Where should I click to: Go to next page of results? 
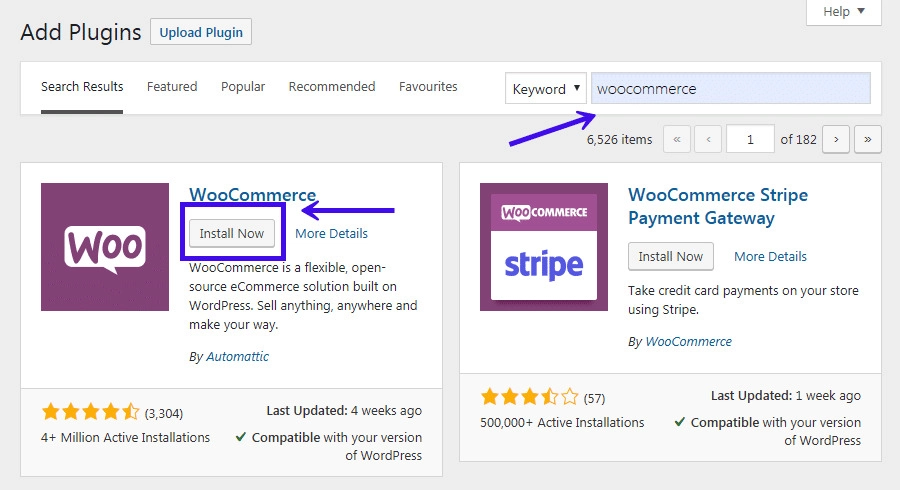(x=836, y=140)
